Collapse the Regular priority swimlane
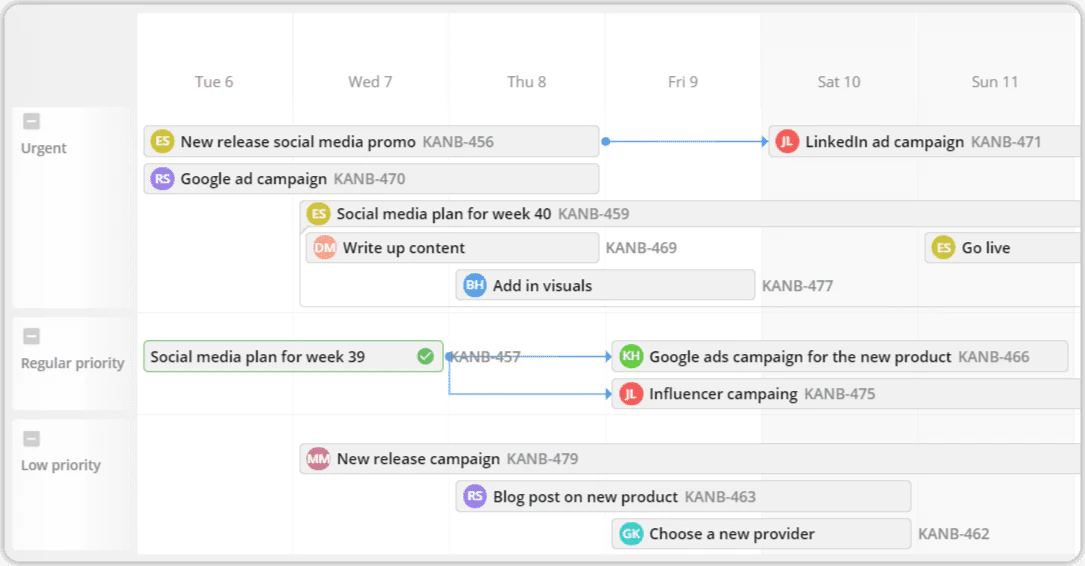1085x566 pixels. (x=31, y=337)
